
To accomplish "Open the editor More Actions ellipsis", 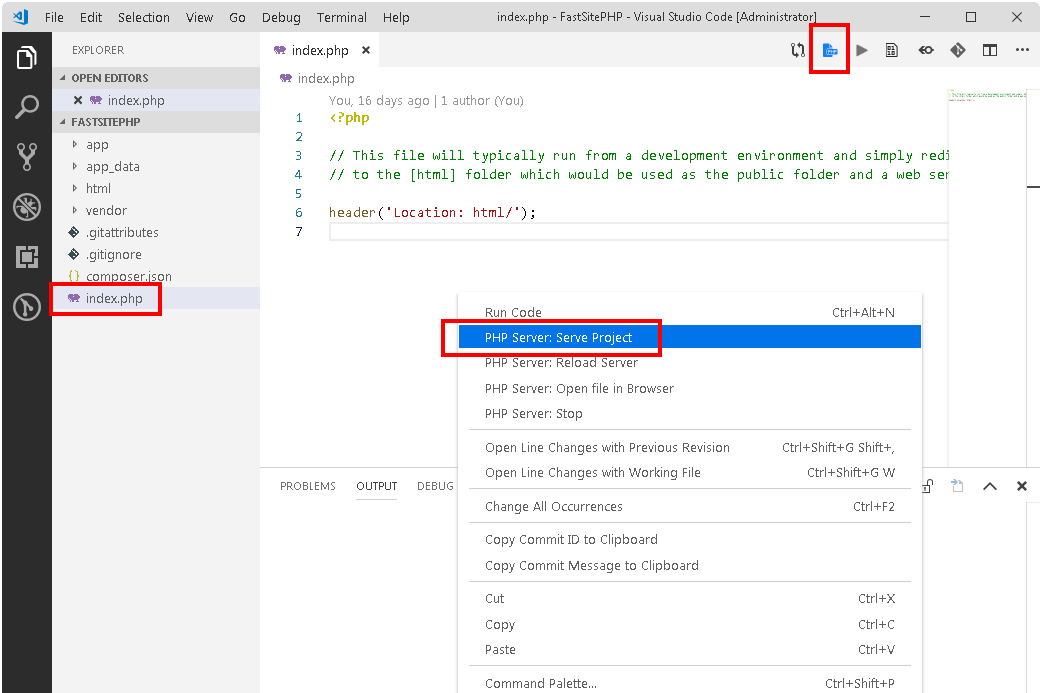I will coord(1022,50).
